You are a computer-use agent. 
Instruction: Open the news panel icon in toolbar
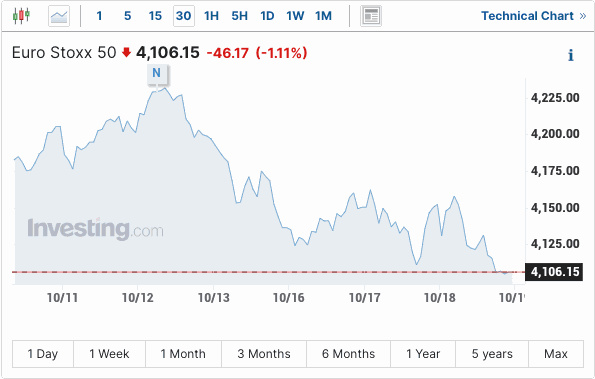(x=371, y=16)
